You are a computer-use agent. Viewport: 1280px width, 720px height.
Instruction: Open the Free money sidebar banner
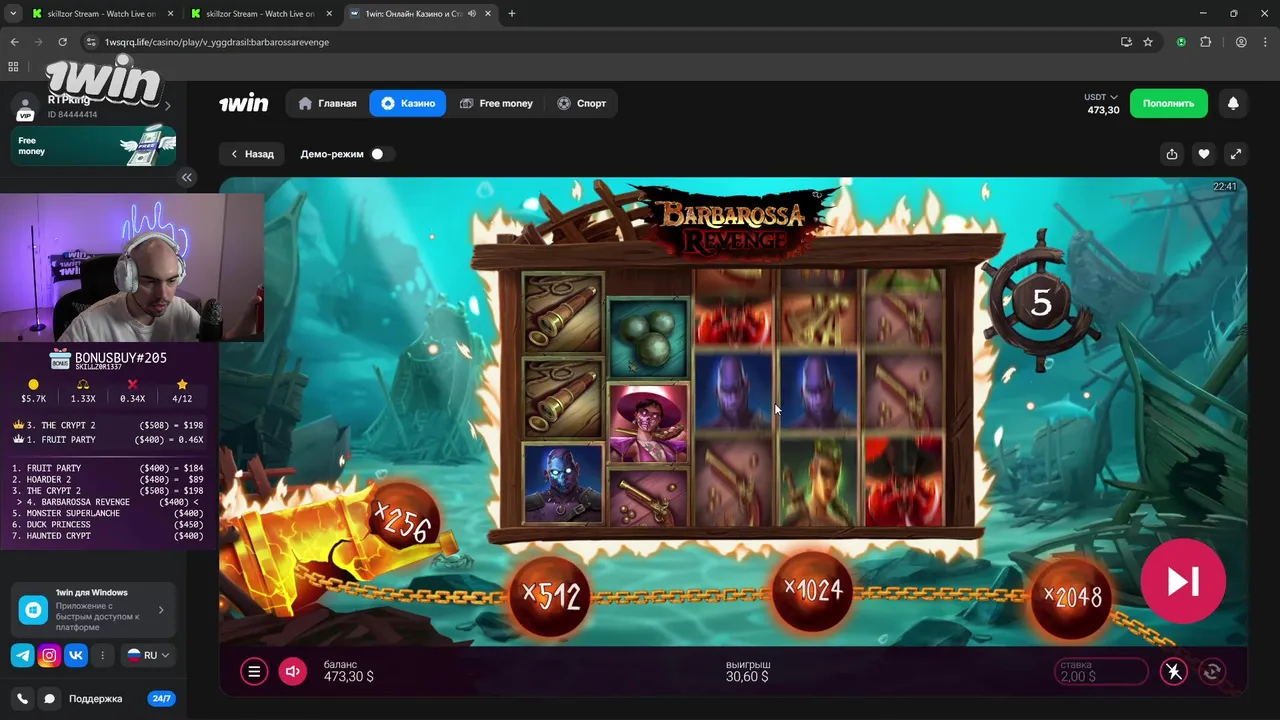[93, 146]
